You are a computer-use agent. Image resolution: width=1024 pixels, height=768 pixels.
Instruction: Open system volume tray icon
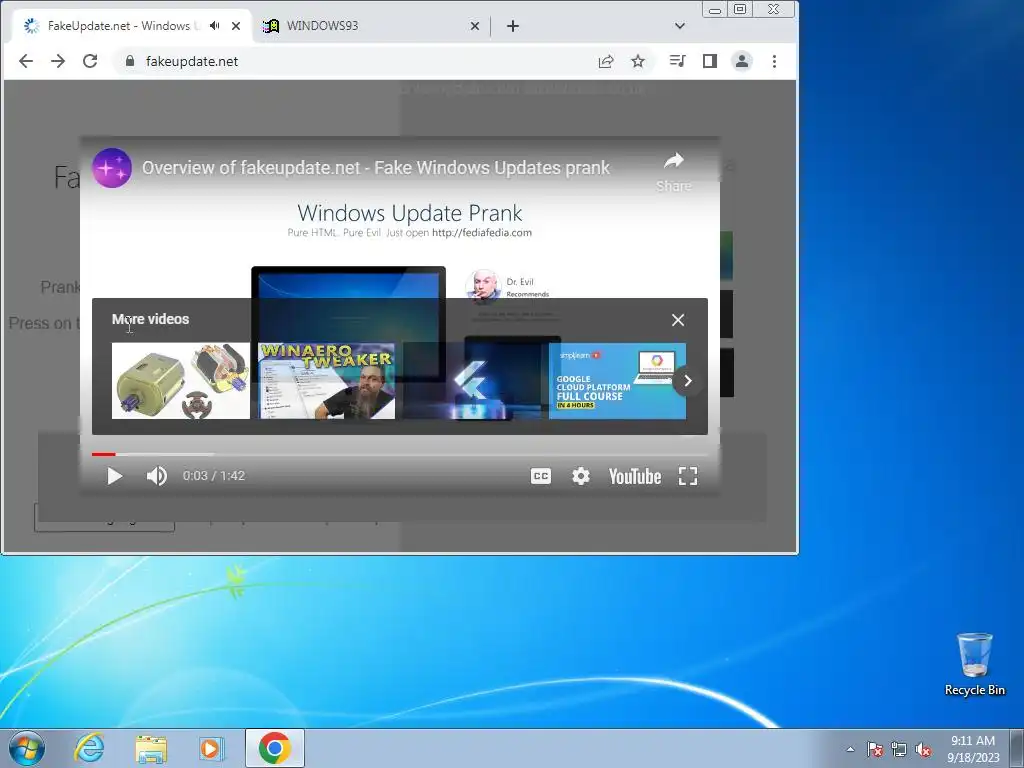923,749
